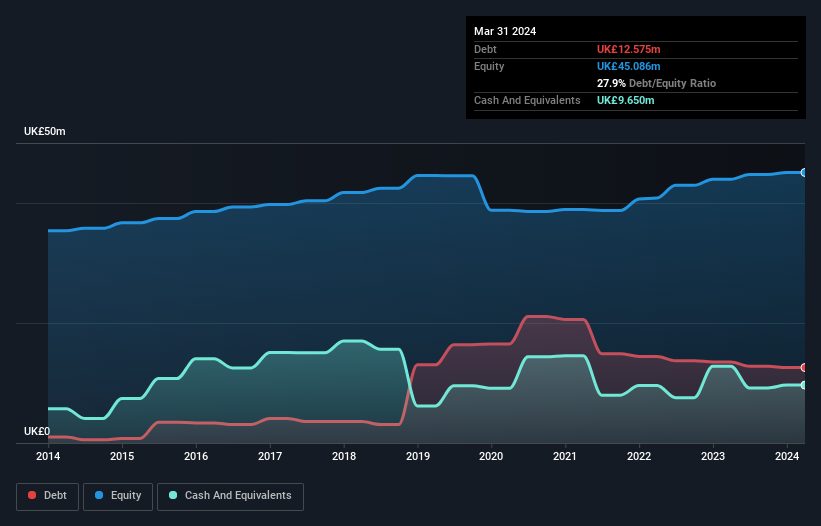Screen dimensions: 821x526
Task: Toggle Cash And Equivalents legend button
Action: point(230,496)
